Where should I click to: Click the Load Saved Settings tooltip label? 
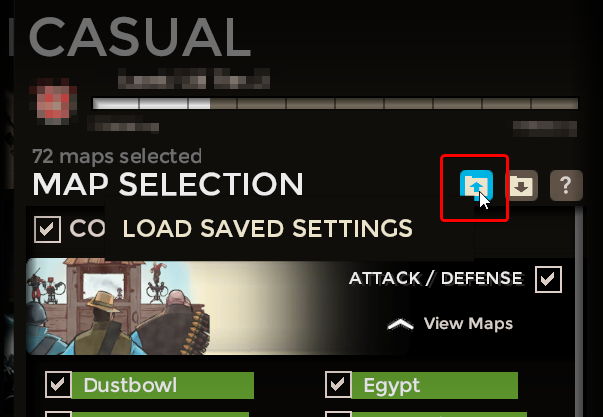tap(268, 229)
